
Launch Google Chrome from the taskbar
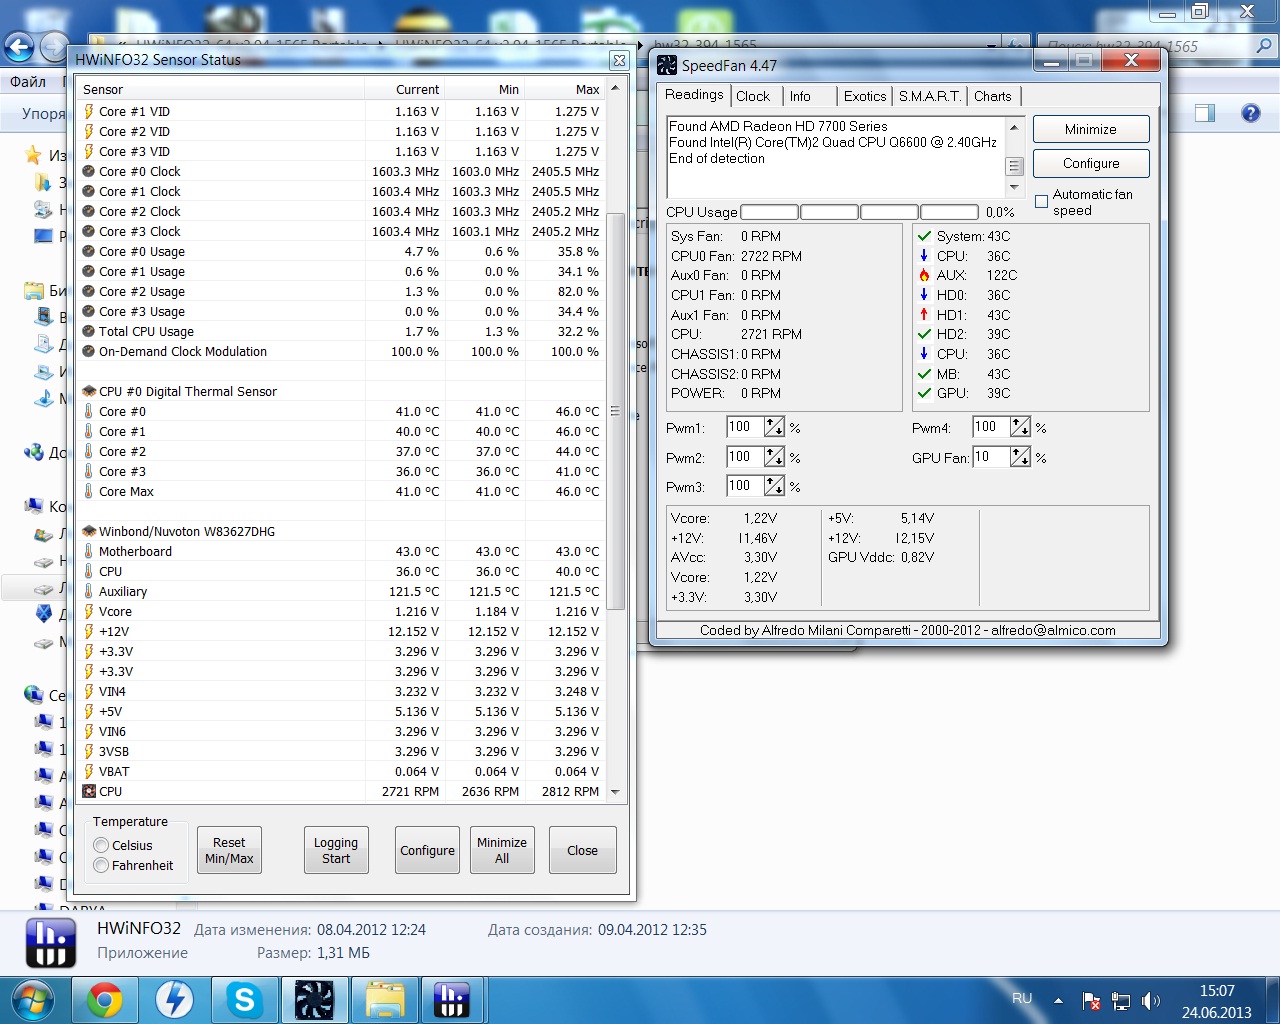point(104,999)
